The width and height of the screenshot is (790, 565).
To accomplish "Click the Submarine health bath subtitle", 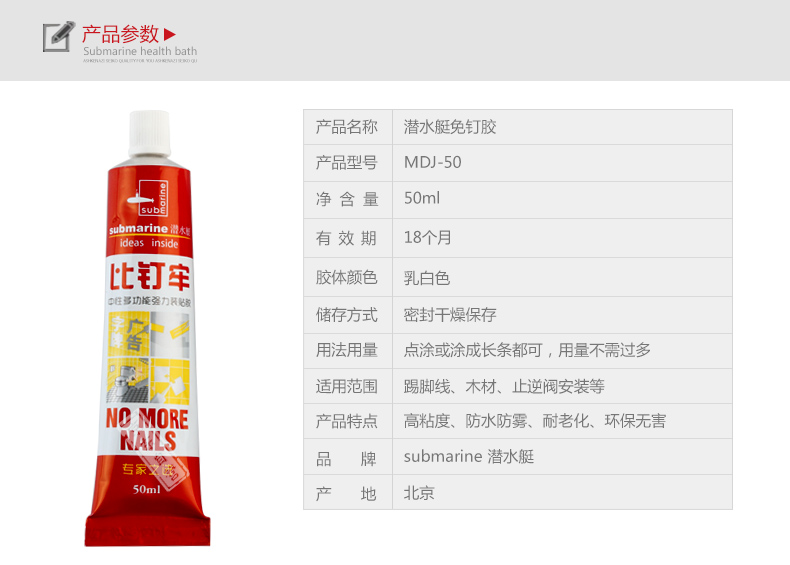I will click(140, 51).
